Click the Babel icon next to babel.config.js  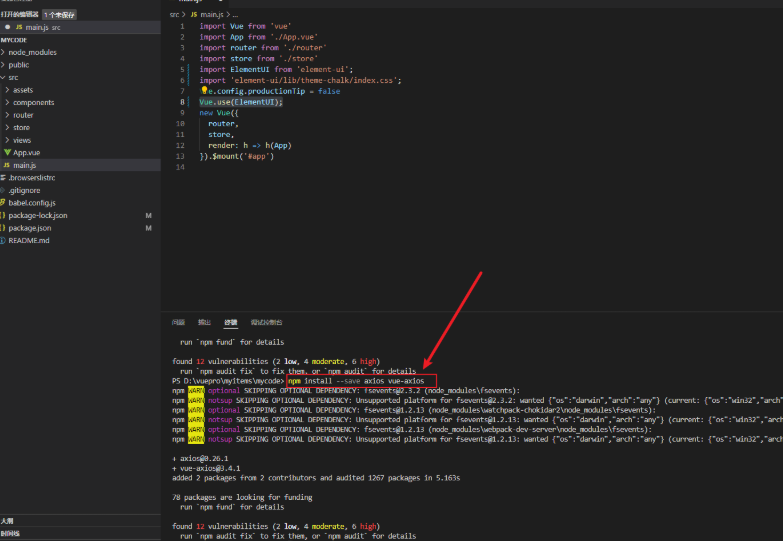(3, 202)
